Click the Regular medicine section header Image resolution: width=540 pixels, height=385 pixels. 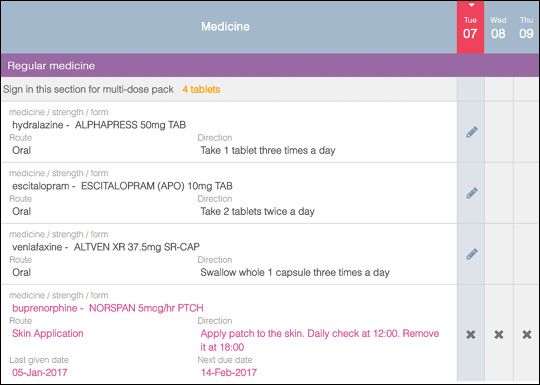coord(270,65)
